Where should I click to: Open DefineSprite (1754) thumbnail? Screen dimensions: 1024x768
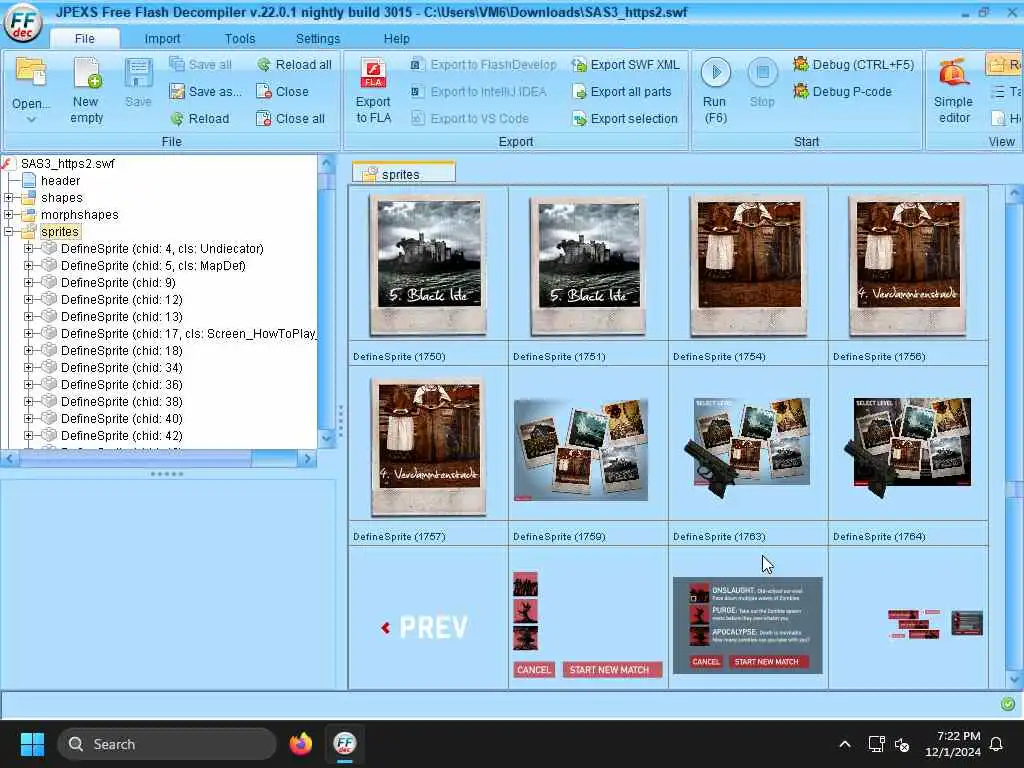[x=749, y=264]
